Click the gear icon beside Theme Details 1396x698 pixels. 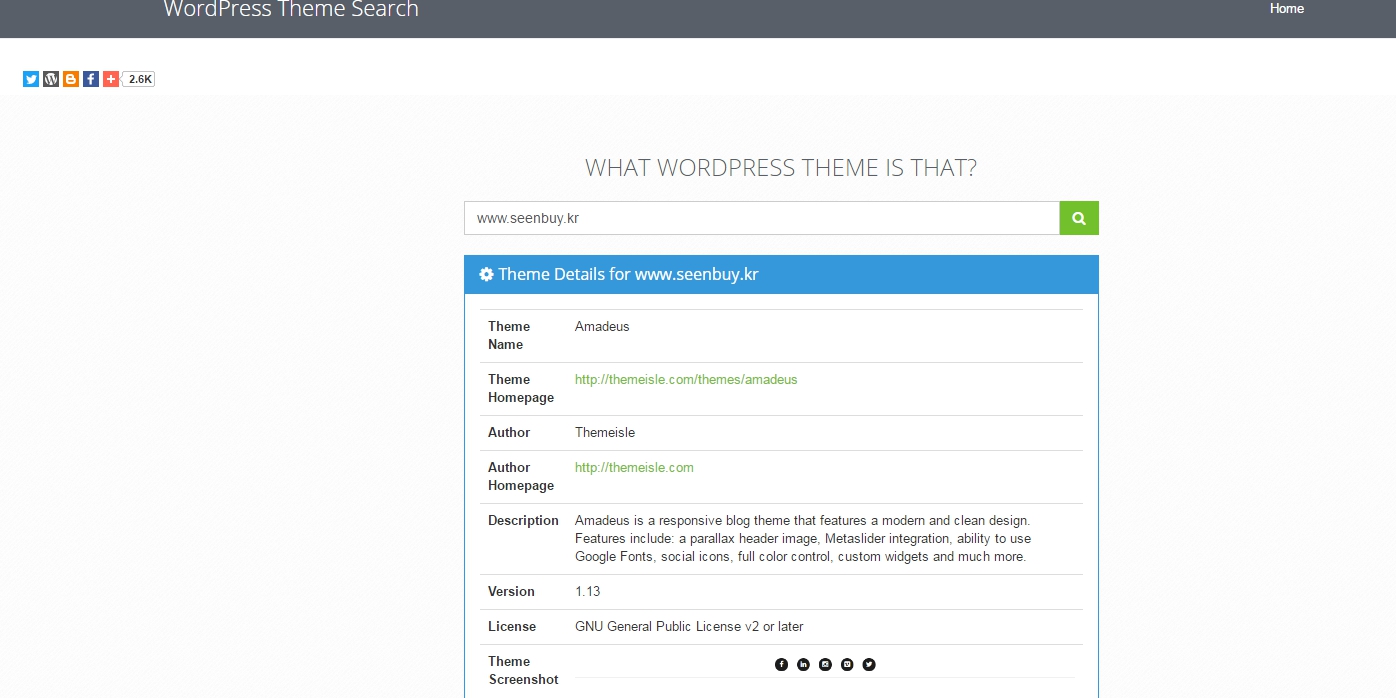coord(486,273)
